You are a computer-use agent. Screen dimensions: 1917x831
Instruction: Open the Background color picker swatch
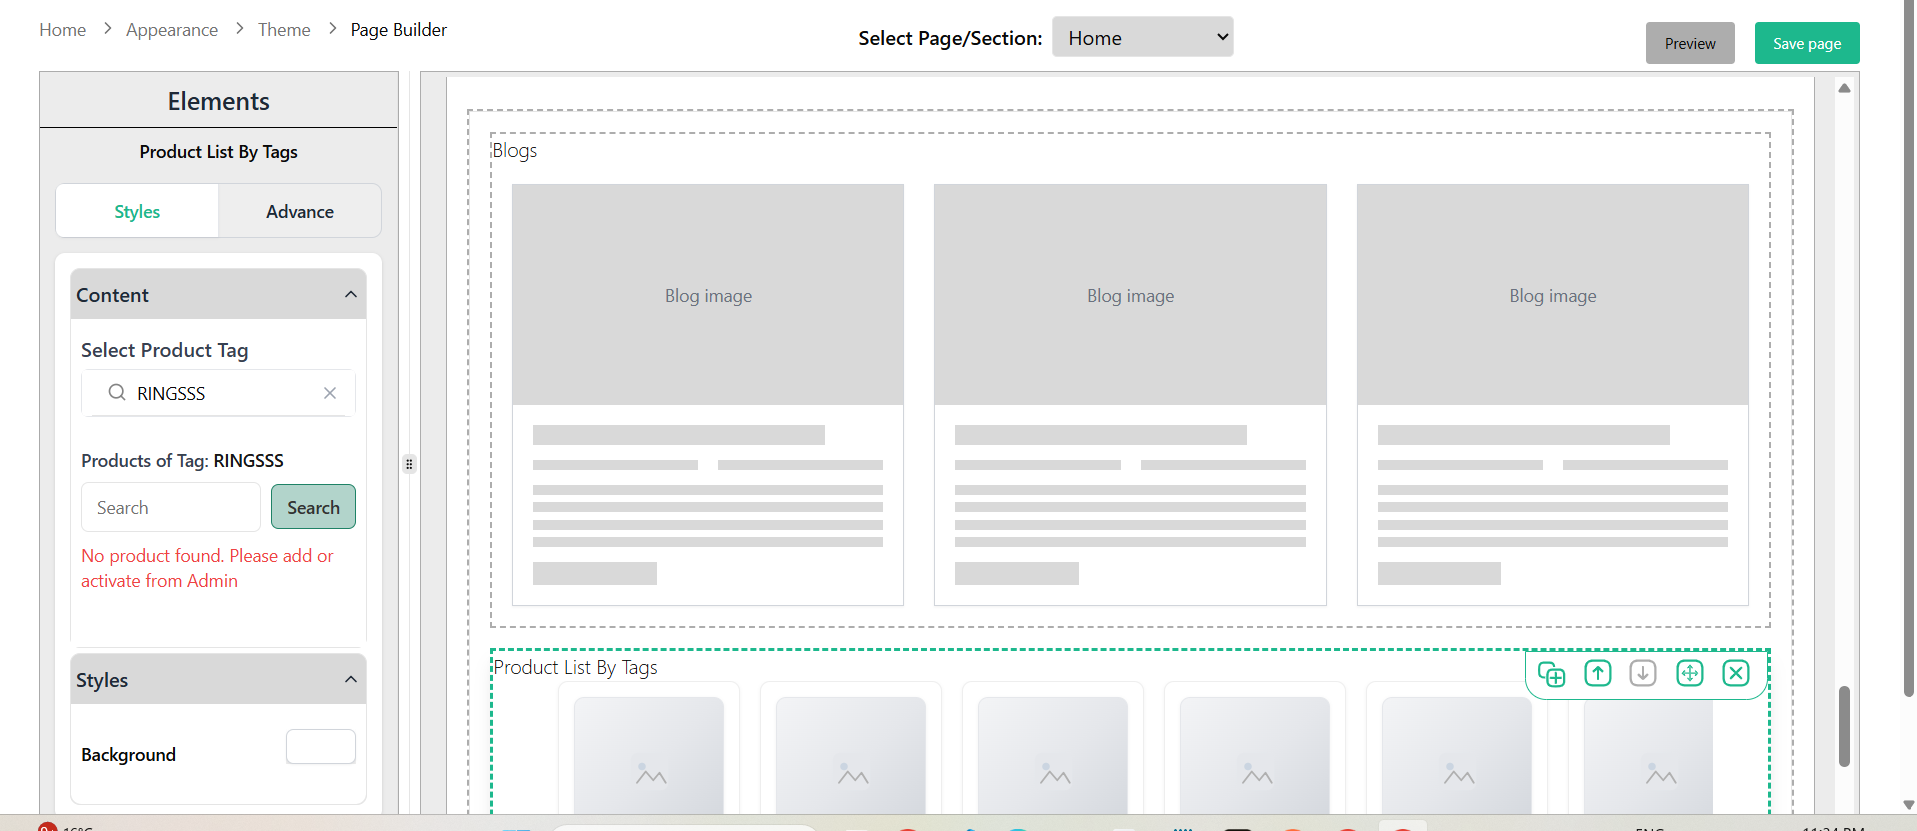[x=321, y=747]
